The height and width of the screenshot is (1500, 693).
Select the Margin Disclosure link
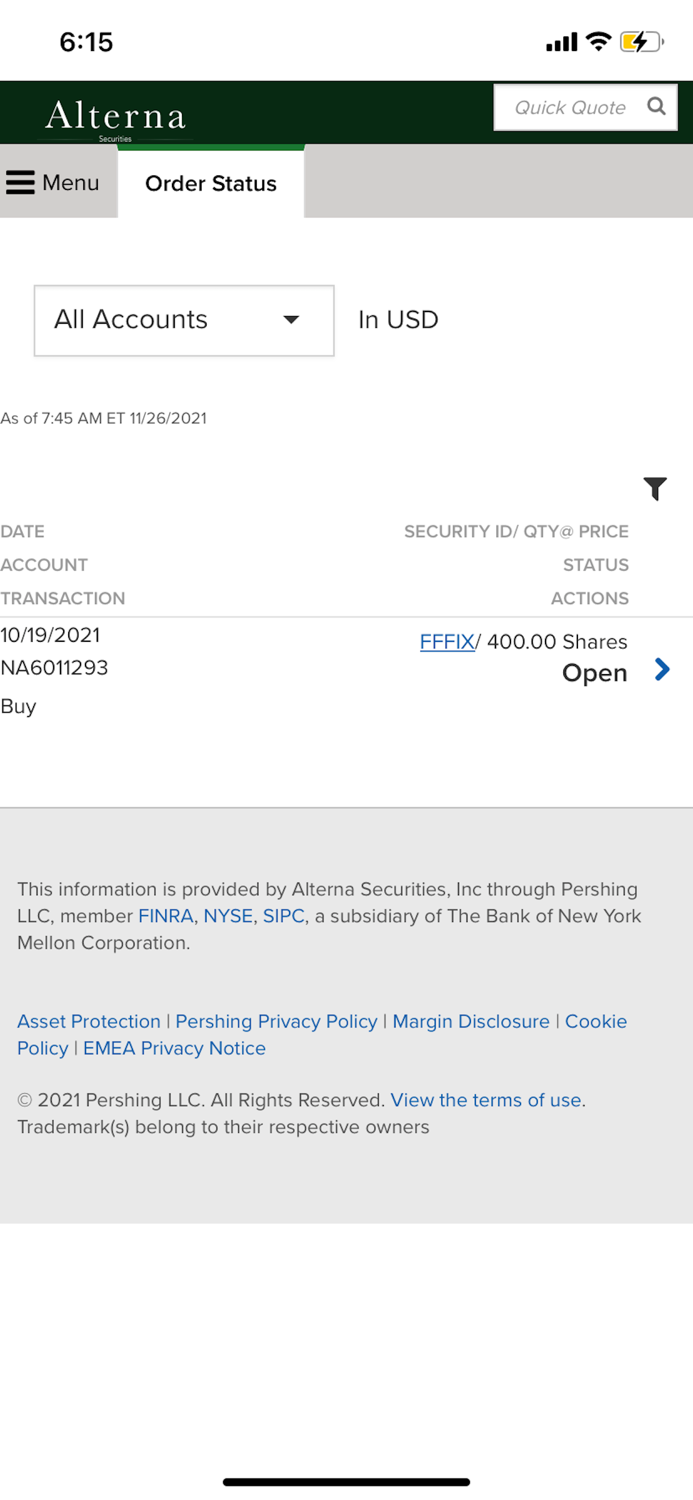(471, 1021)
